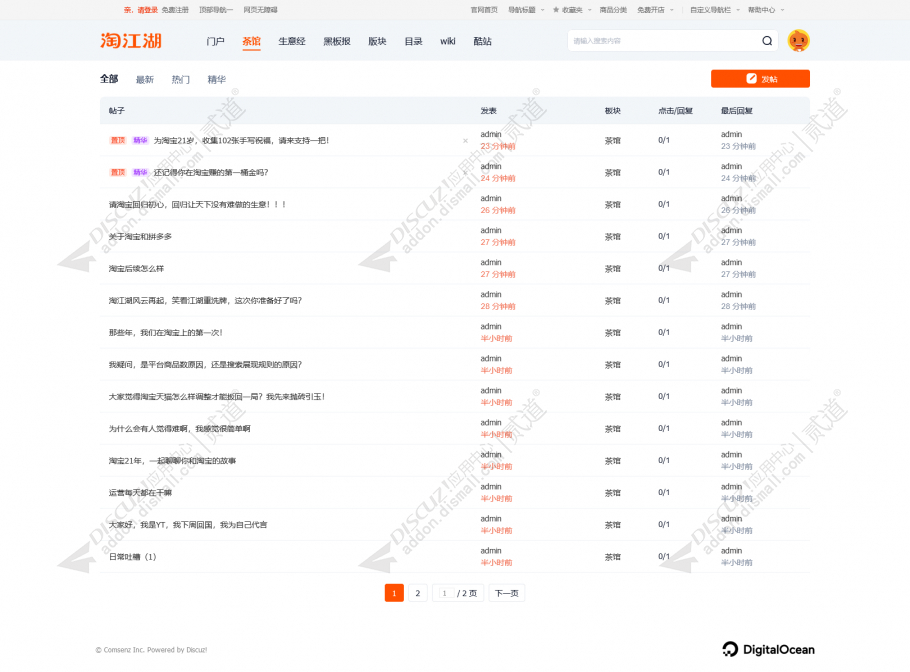
Task: Switch to the 热门 filter tab
Action: click(180, 80)
